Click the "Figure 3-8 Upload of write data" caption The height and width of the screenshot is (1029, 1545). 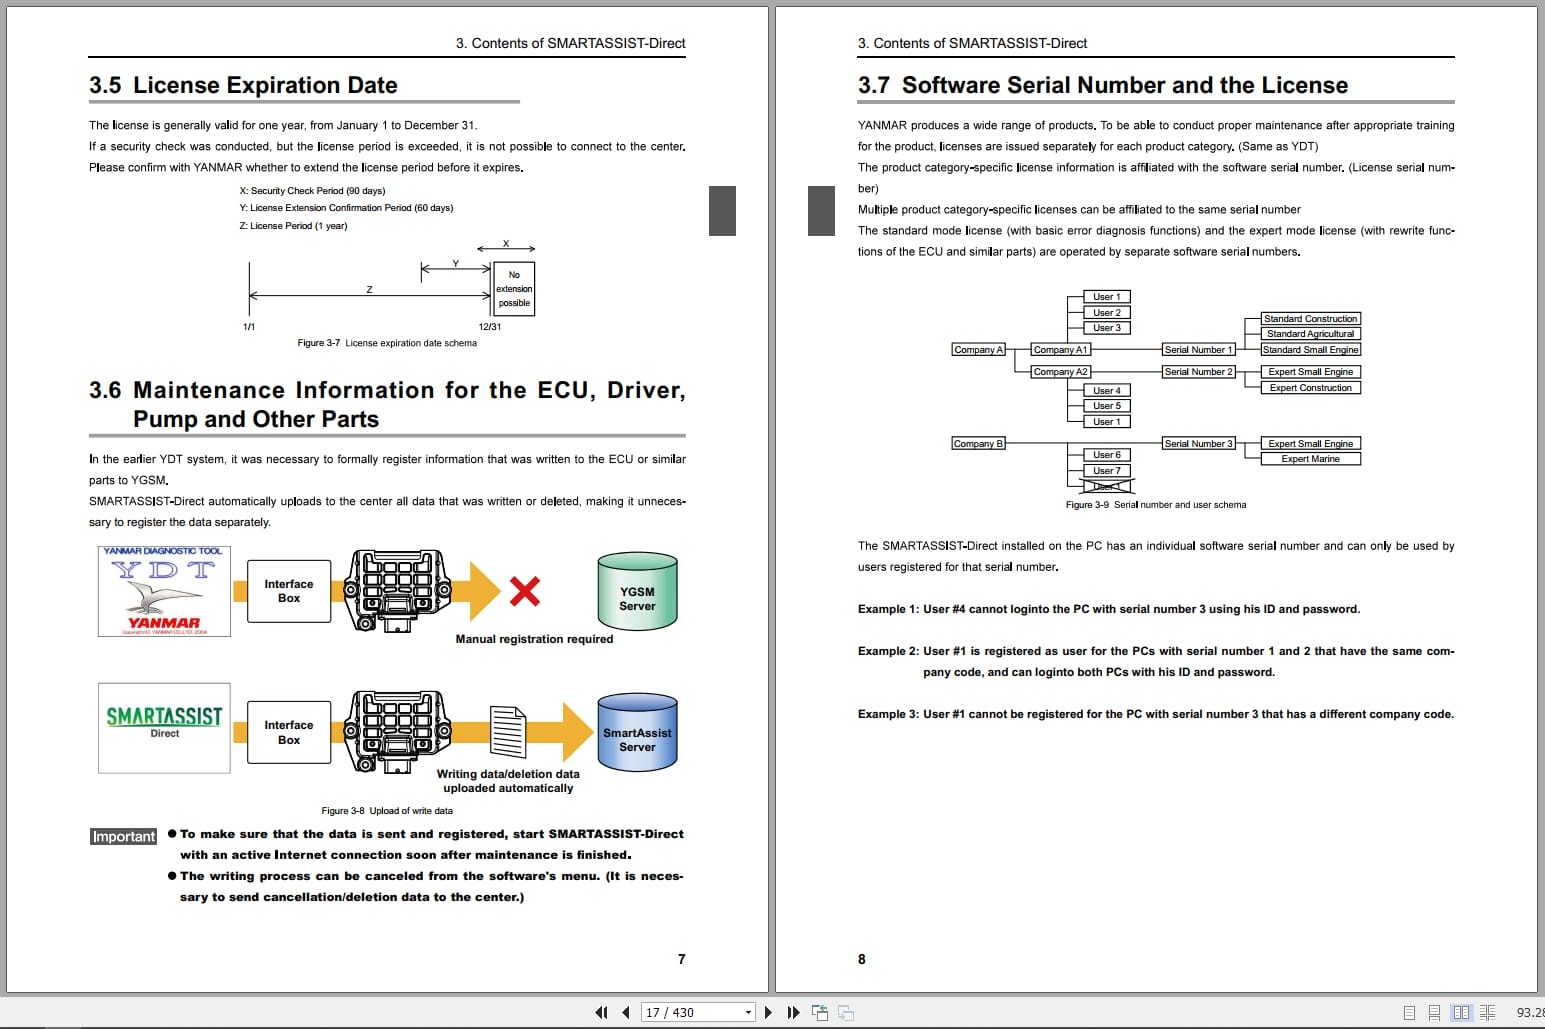[387, 811]
